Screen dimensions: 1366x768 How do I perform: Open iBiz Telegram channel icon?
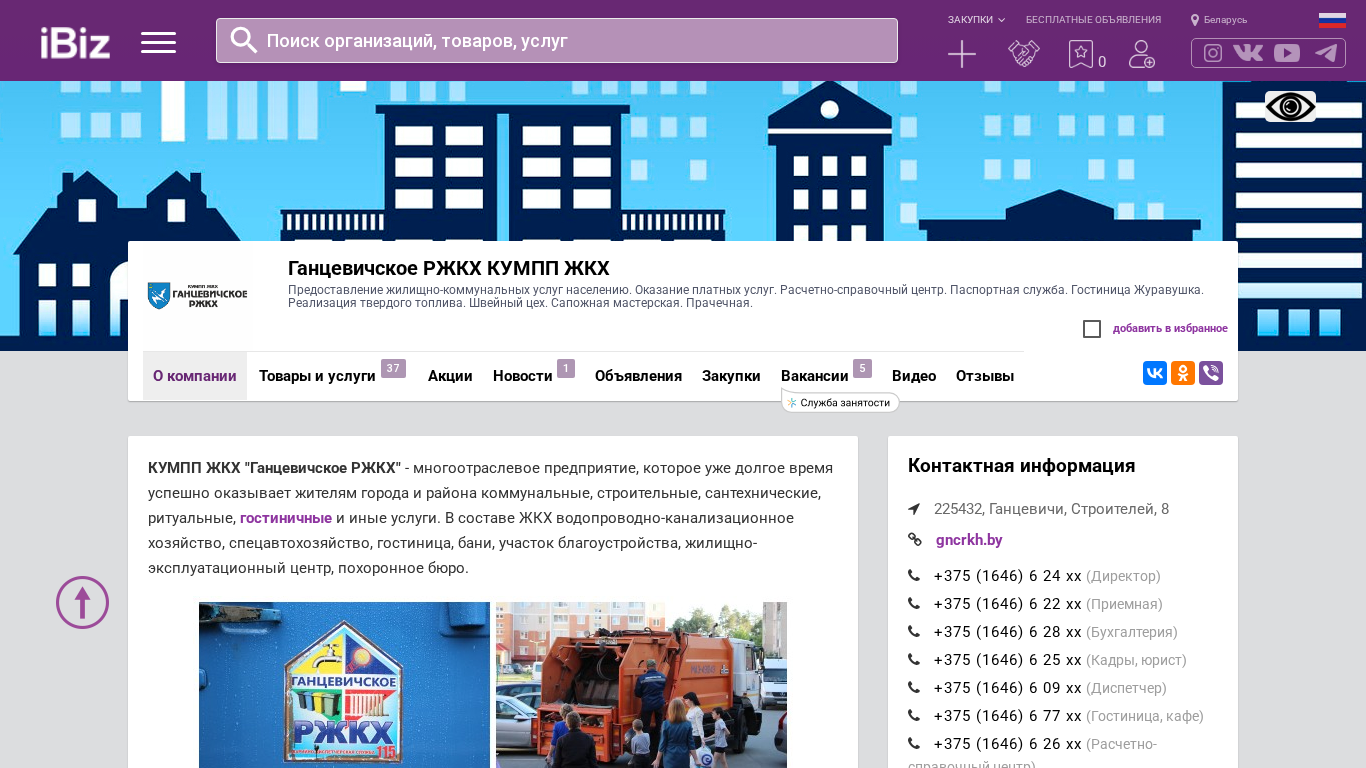pos(1326,53)
